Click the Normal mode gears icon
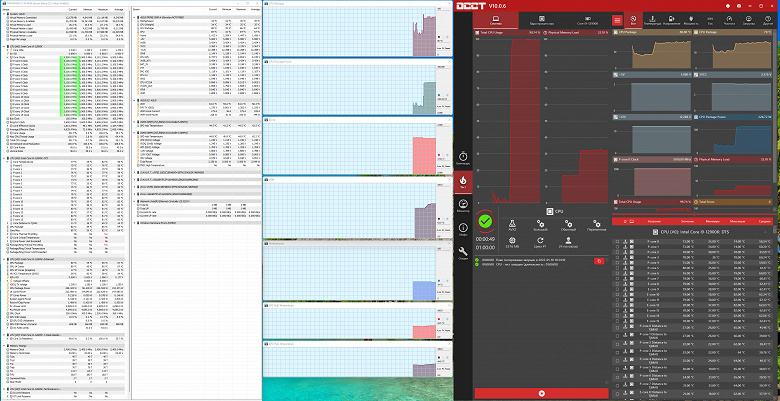Image resolution: width=780 pixels, height=401 pixels. coord(569,225)
